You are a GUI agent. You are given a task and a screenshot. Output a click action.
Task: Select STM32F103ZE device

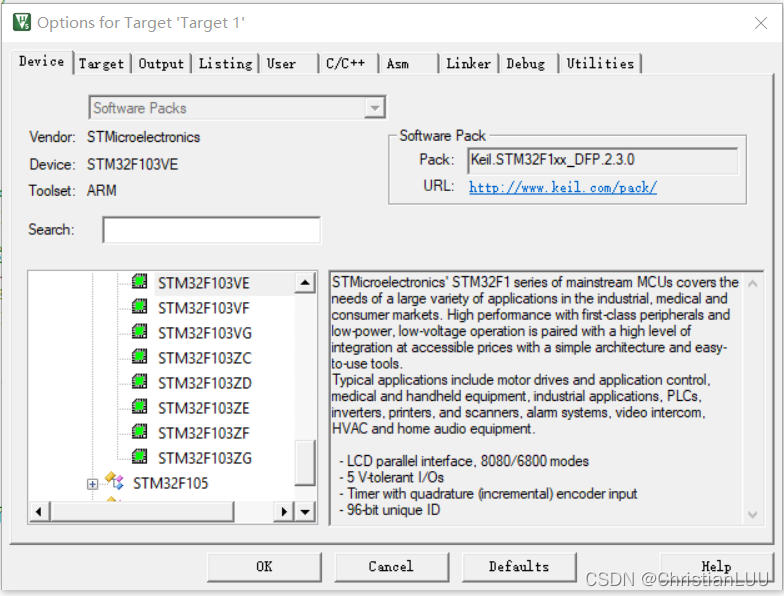click(x=204, y=408)
